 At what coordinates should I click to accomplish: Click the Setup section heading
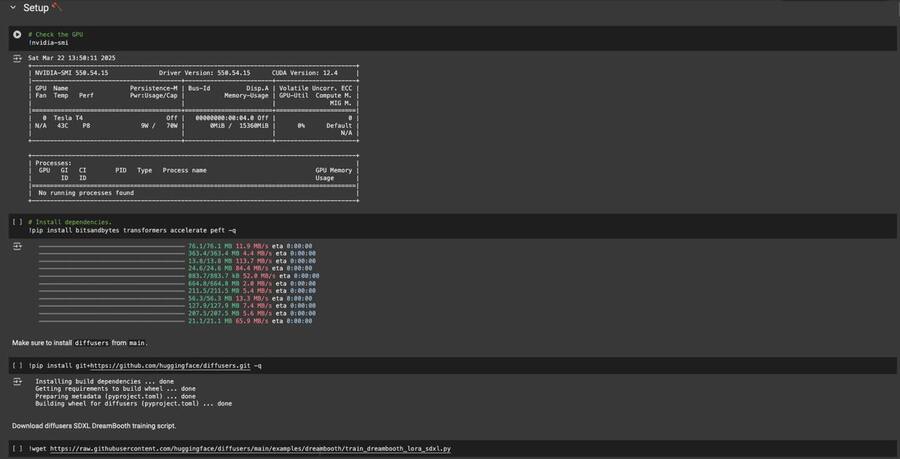pyautogui.click(x=36, y=7)
